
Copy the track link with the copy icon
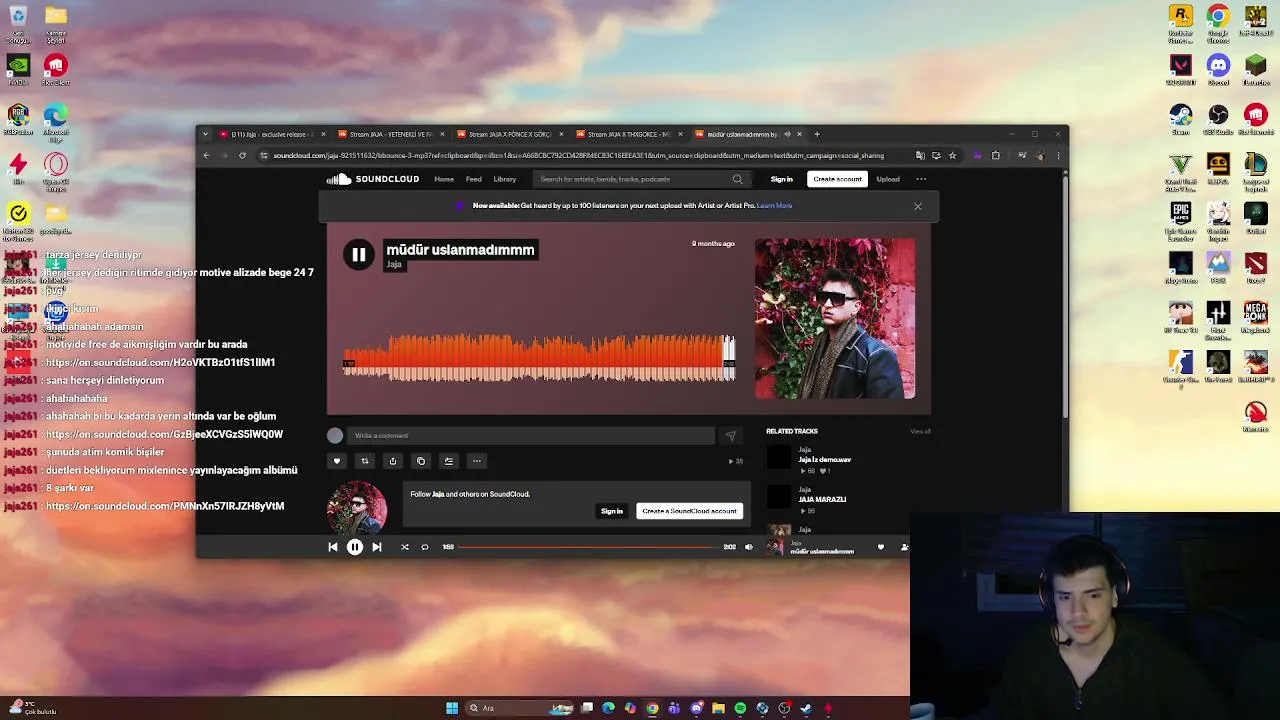pos(421,461)
